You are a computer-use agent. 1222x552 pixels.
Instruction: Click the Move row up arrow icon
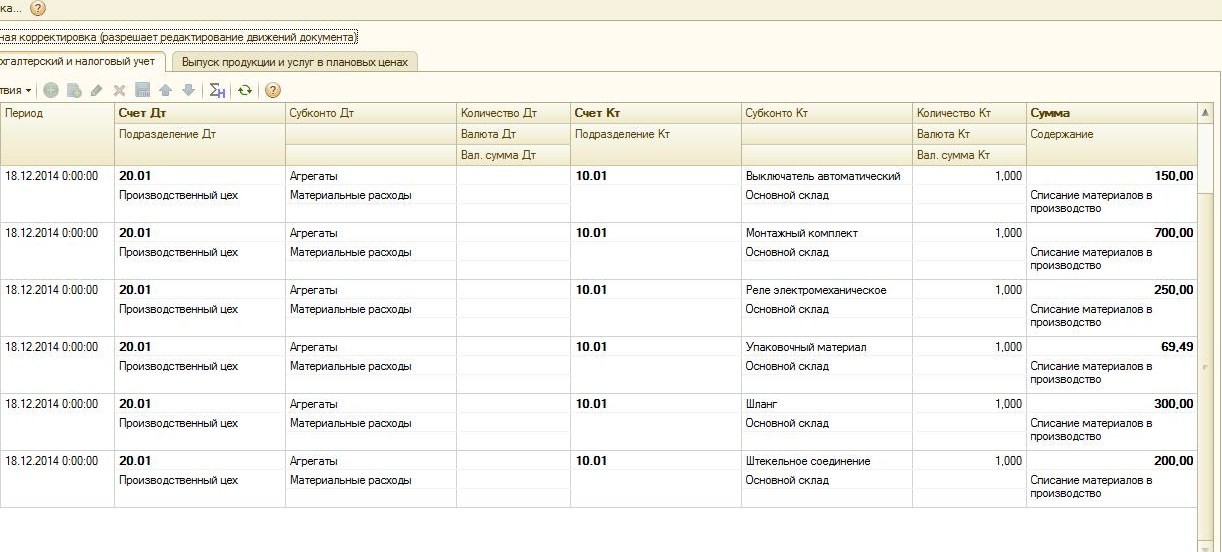[x=166, y=90]
